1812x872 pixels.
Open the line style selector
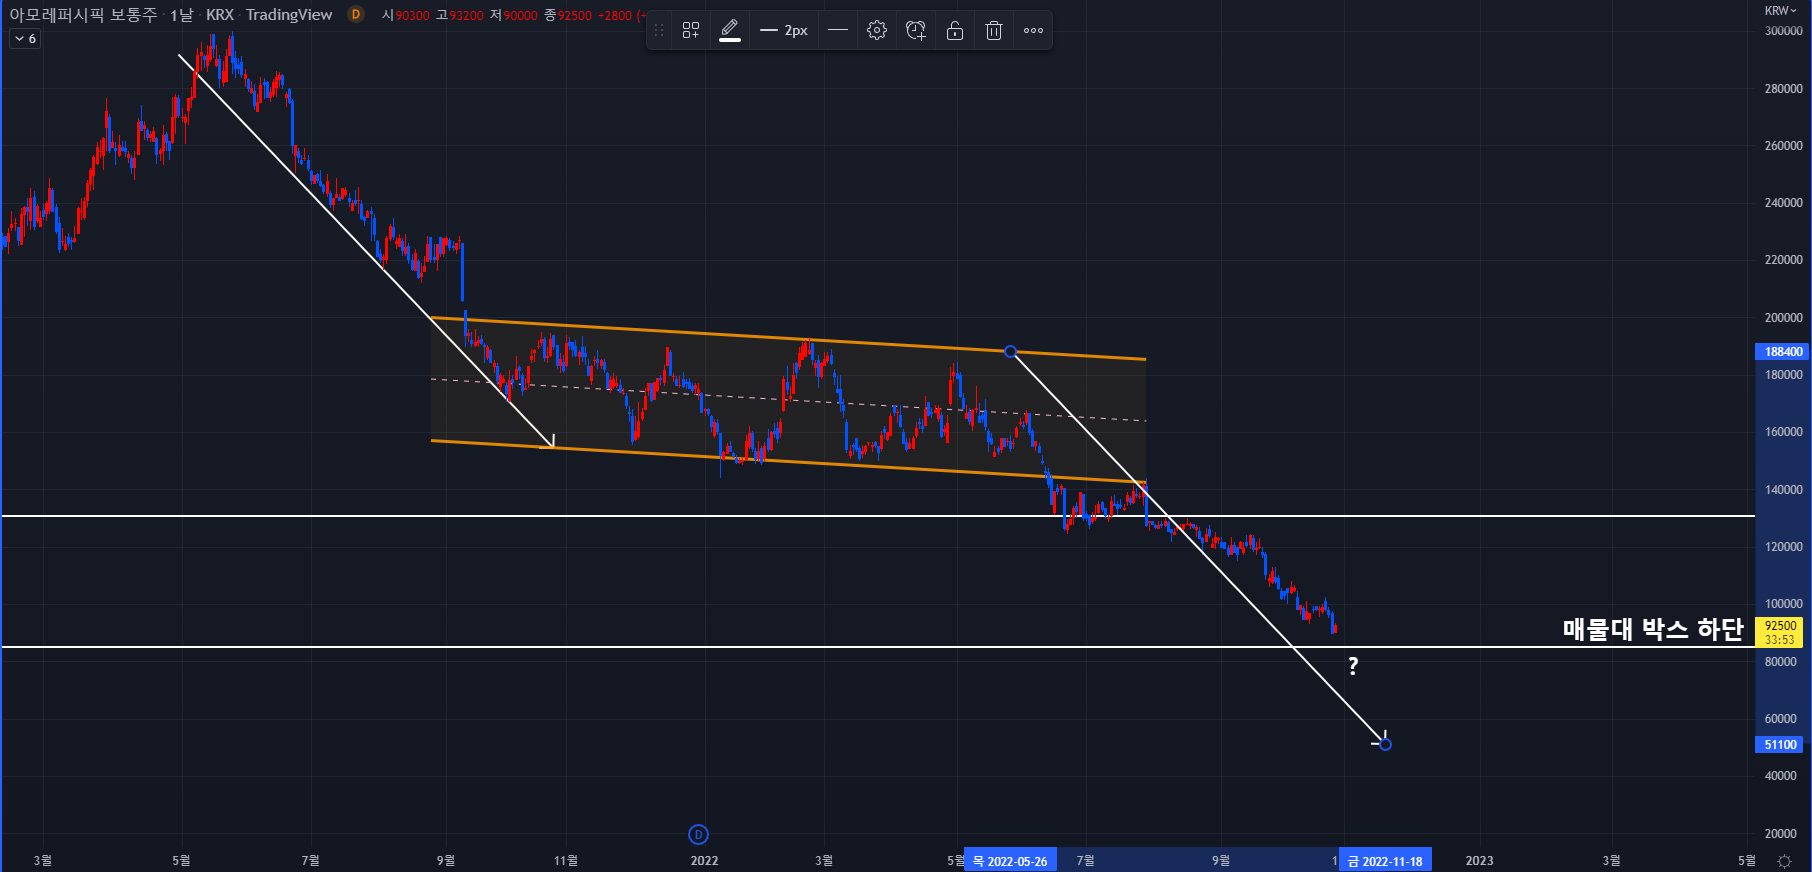click(838, 30)
